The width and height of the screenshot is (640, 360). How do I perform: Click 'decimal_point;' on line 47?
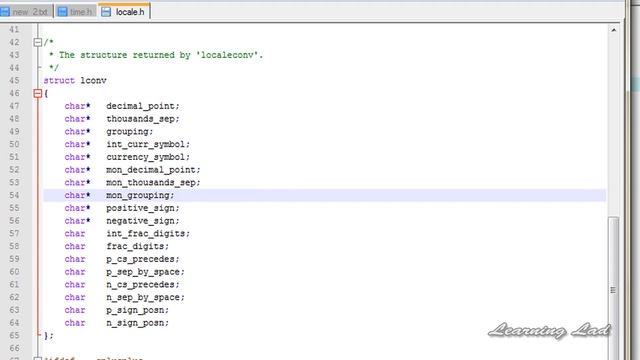(x=143, y=106)
